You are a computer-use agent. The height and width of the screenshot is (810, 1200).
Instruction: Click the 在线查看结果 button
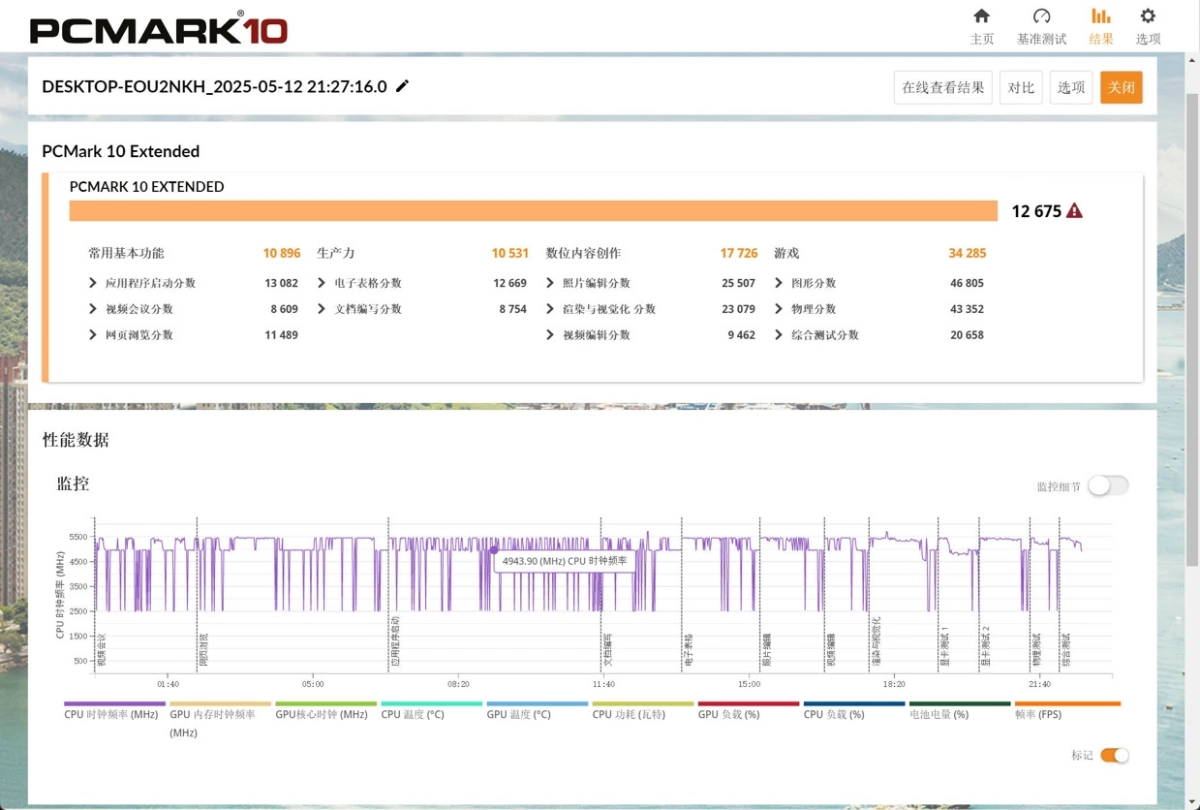pyautogui.click(x=942, y=87)
